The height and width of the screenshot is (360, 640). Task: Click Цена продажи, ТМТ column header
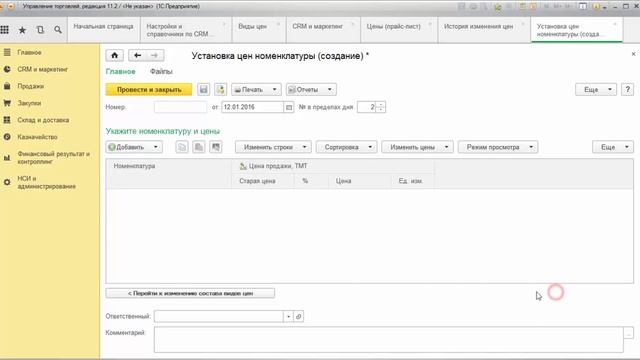tap(333, 166)
